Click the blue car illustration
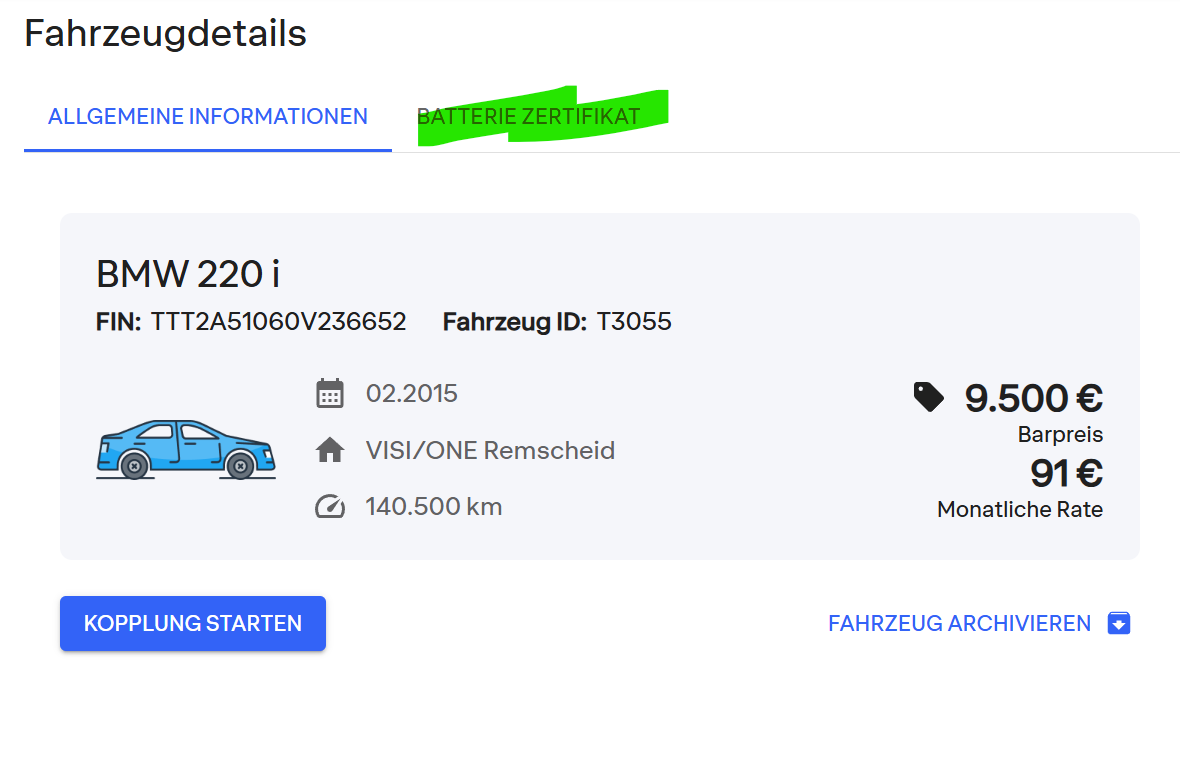1180x763 pixels. pyautogui.click(x=186, y=450)
